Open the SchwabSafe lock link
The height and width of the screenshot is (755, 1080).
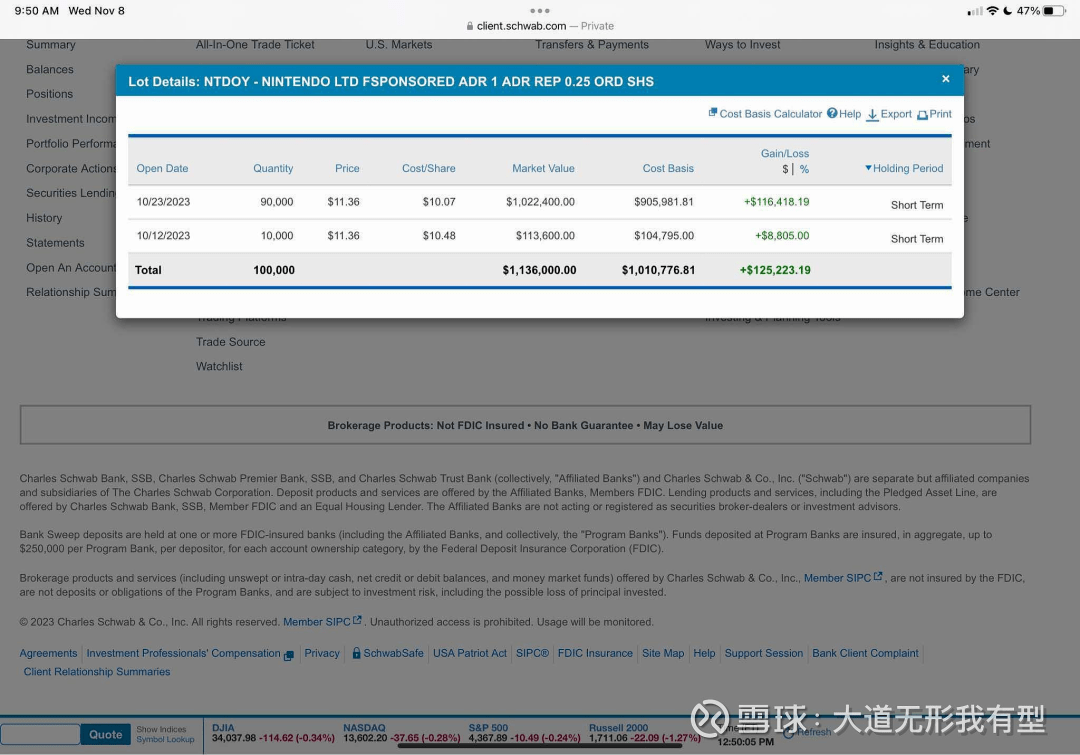(388, 653)
